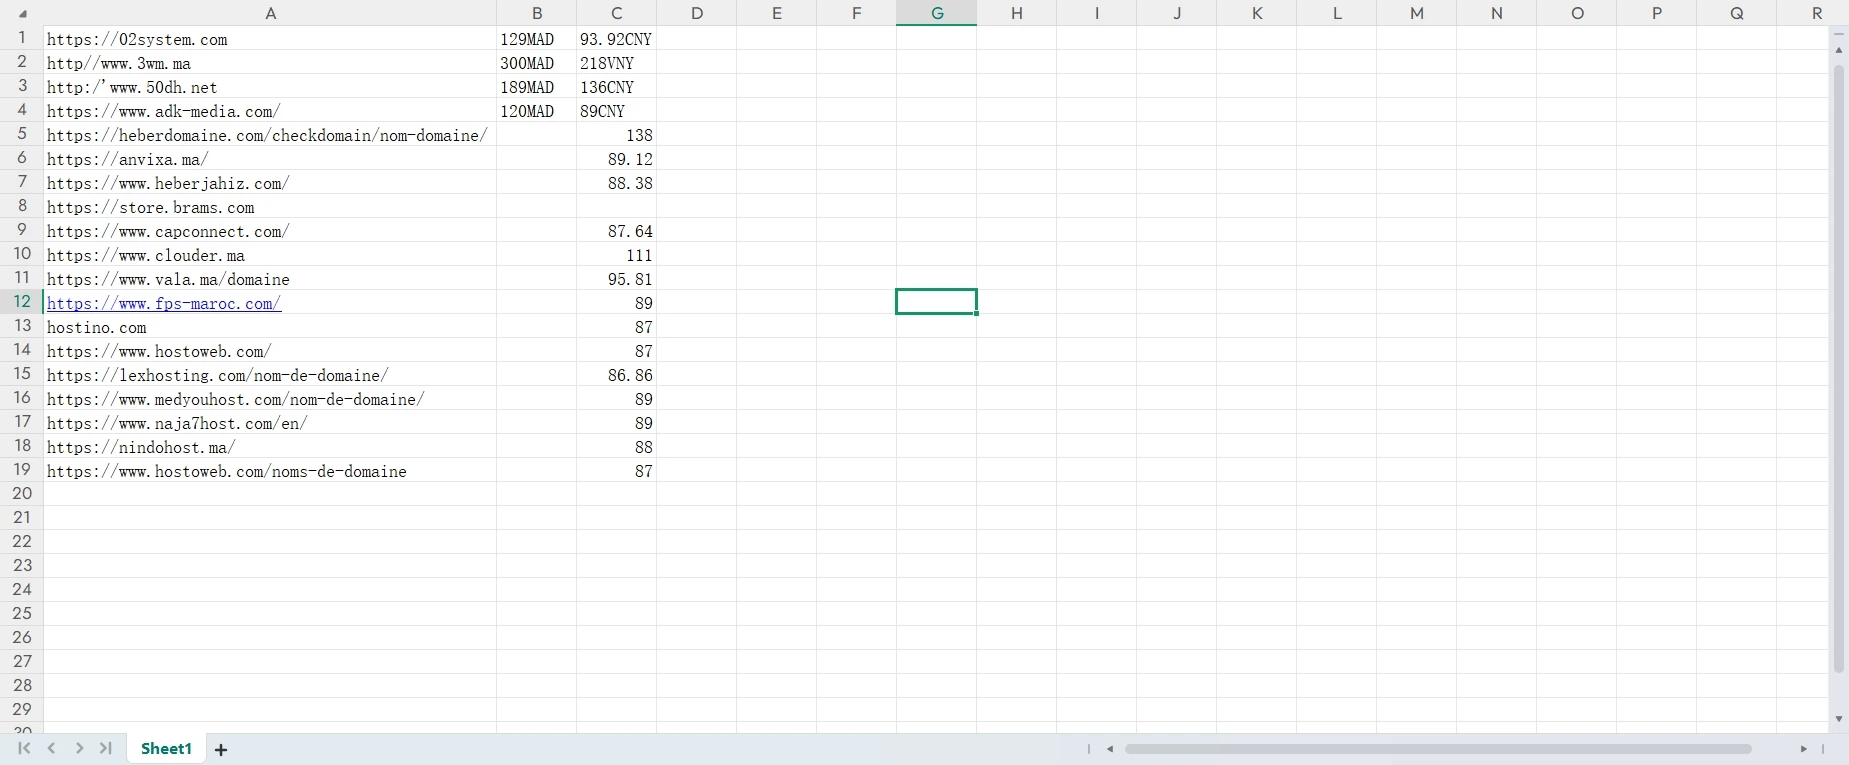Image resolution: width=1849 pixels, height=765 pixels.
Task: Click the next sheet arrow
Action: [79, 748]
